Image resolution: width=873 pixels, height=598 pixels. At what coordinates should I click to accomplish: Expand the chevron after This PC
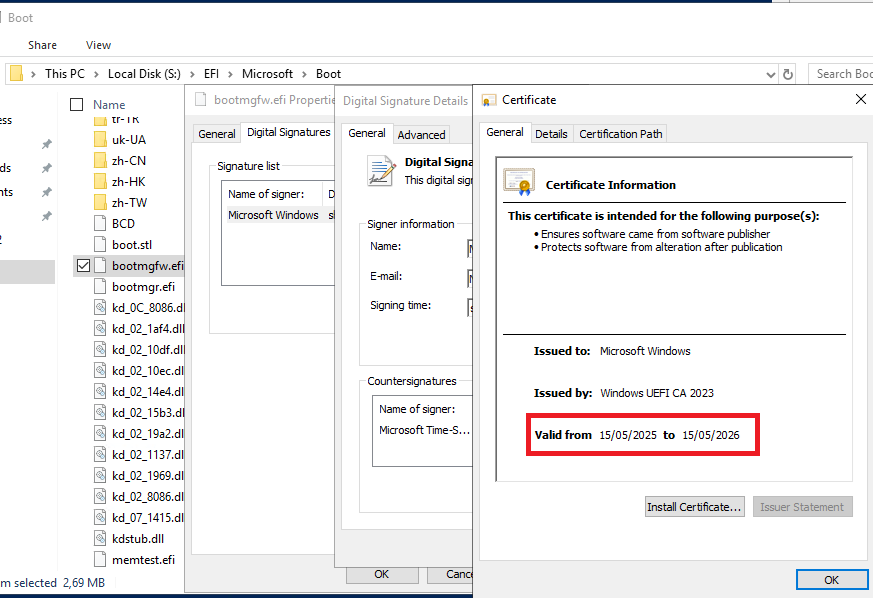pos(96,74)
